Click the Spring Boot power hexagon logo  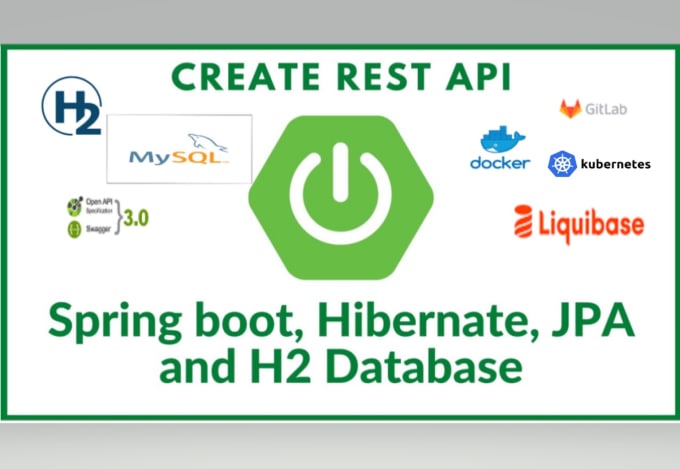tap(341, 197)
